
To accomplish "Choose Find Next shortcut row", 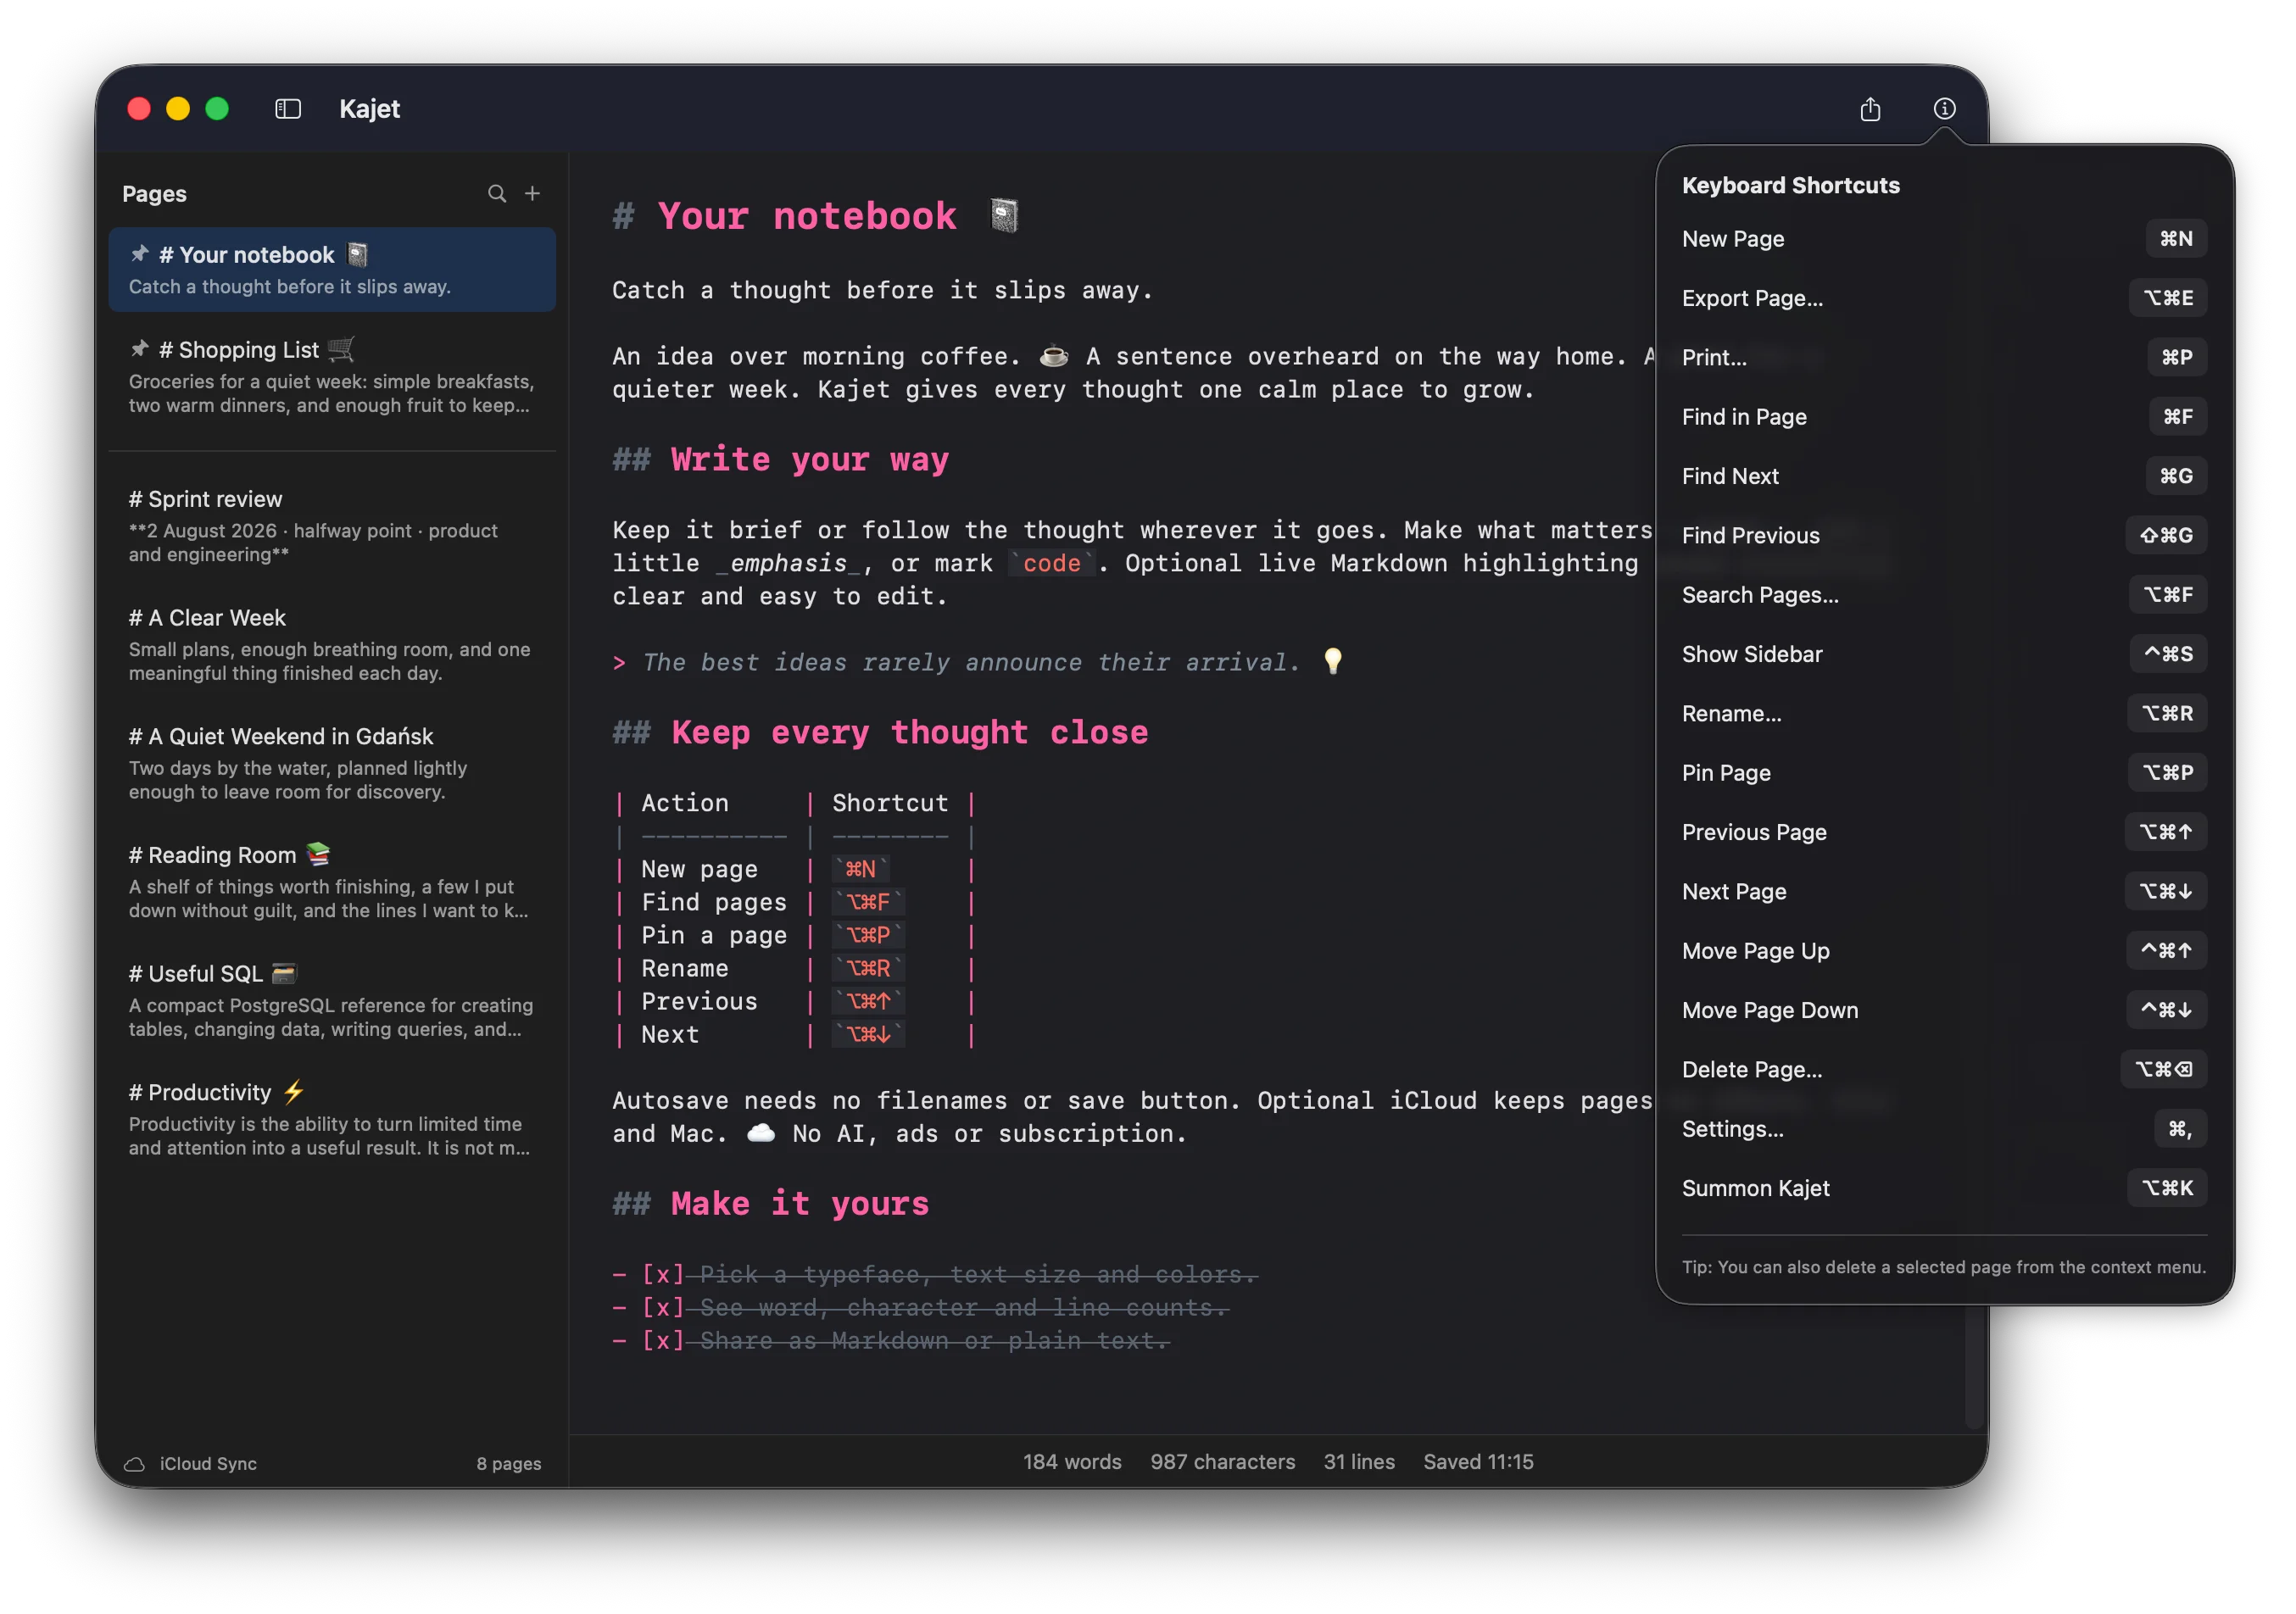I will pos(1944,476).
